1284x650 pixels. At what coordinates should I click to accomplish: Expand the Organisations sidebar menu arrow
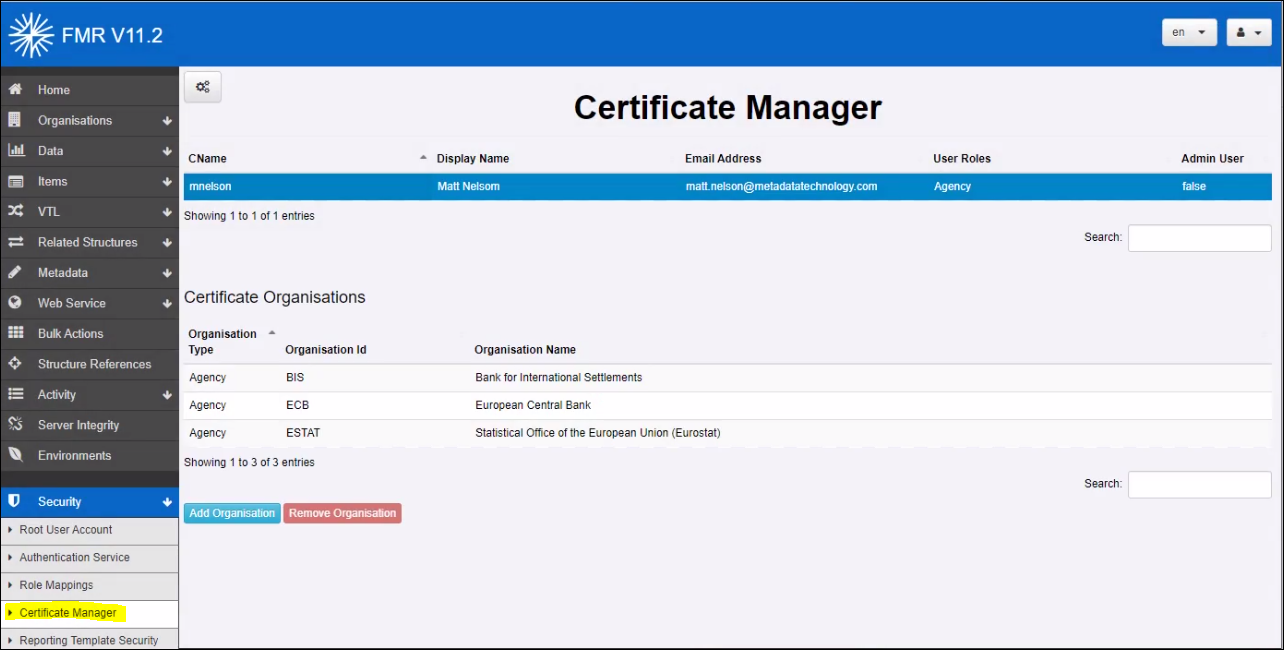[x=167, y=121]
